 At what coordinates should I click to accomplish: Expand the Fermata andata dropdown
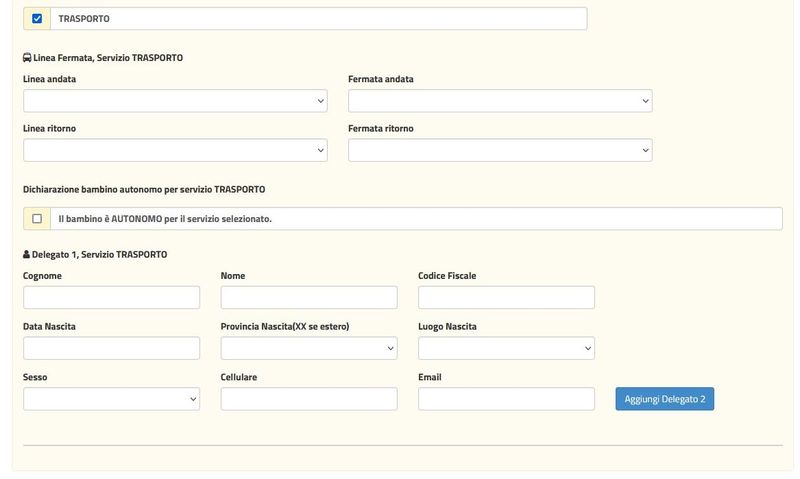click(x=500, y=101)
